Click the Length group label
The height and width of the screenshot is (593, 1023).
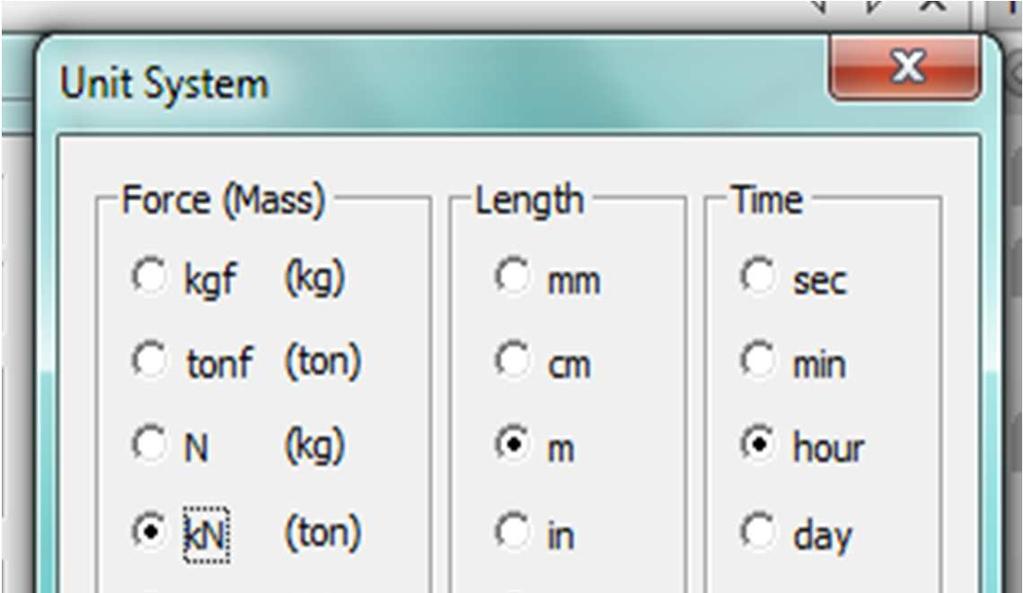[529, 200]
